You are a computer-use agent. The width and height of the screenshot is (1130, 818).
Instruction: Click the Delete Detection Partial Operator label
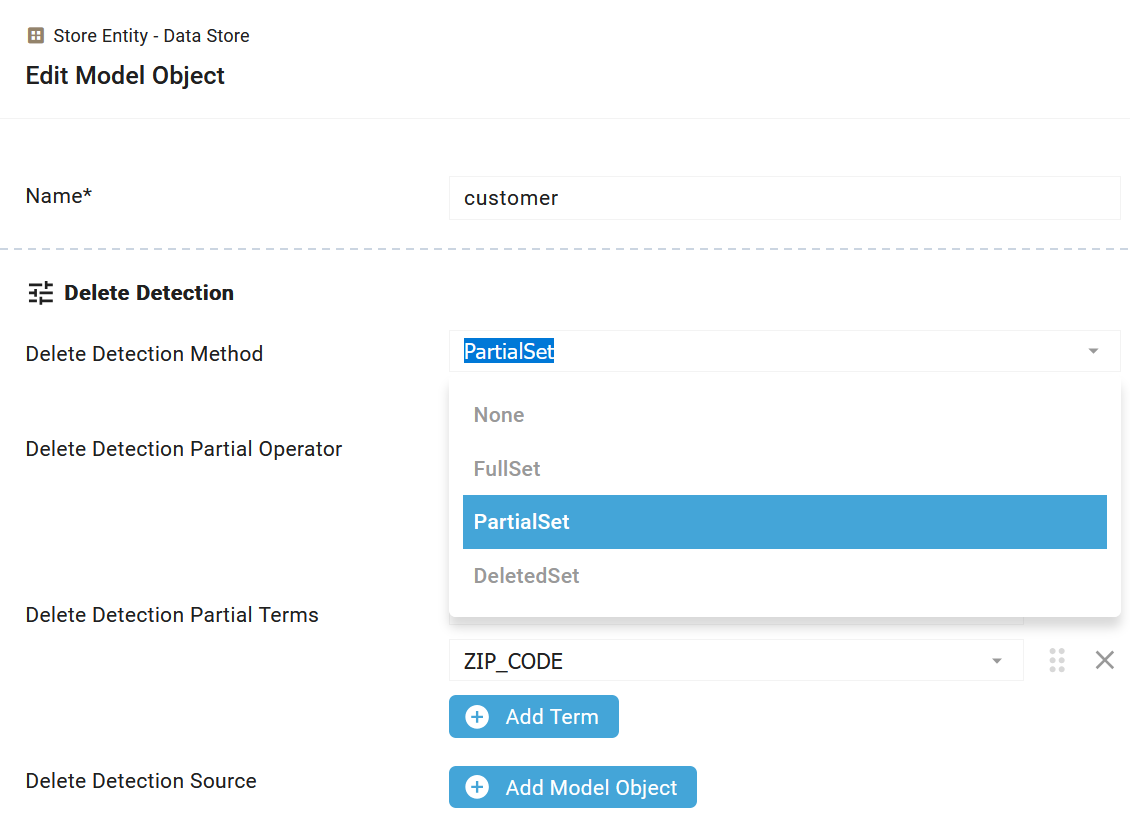184,449
